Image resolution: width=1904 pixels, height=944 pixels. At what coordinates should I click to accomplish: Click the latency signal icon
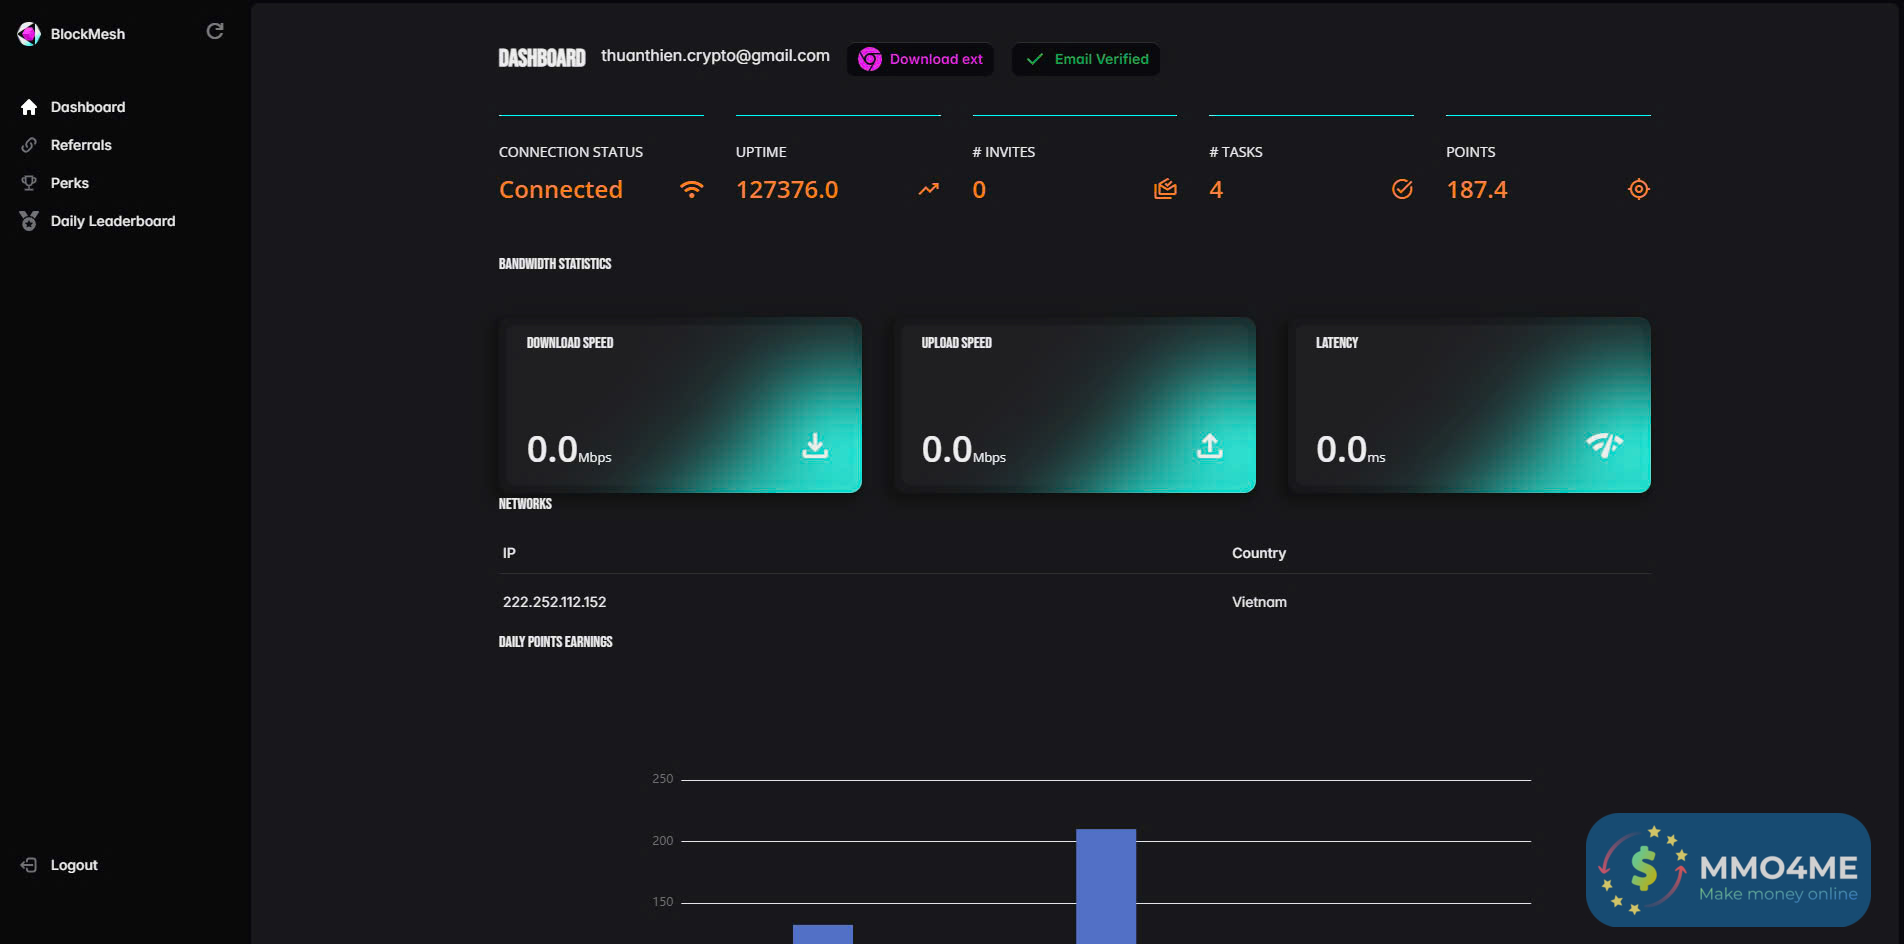click(x=1604, y=445)
